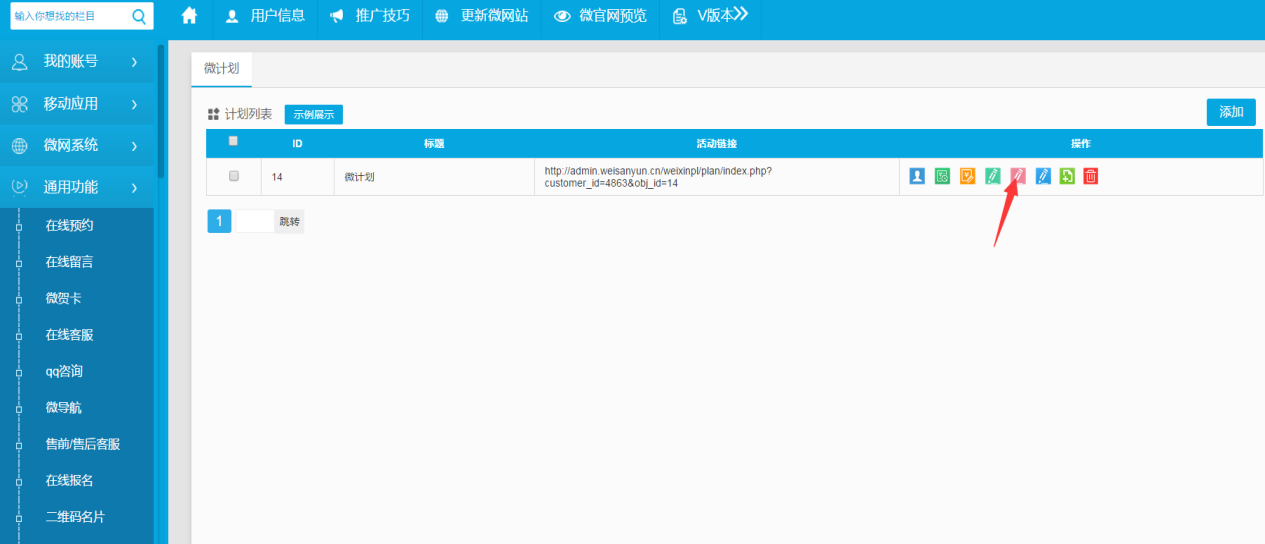Open 用户信息 in the top navigation
This screenshot has height=544, width=1265.
pos(265,16)
